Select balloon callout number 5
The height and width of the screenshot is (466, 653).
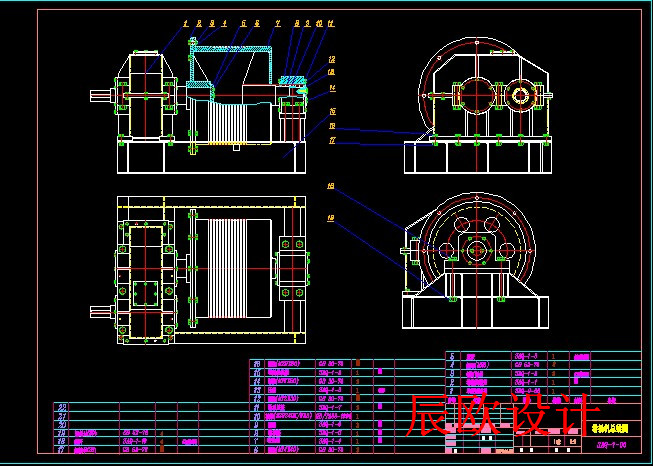(x=244, y=24)
